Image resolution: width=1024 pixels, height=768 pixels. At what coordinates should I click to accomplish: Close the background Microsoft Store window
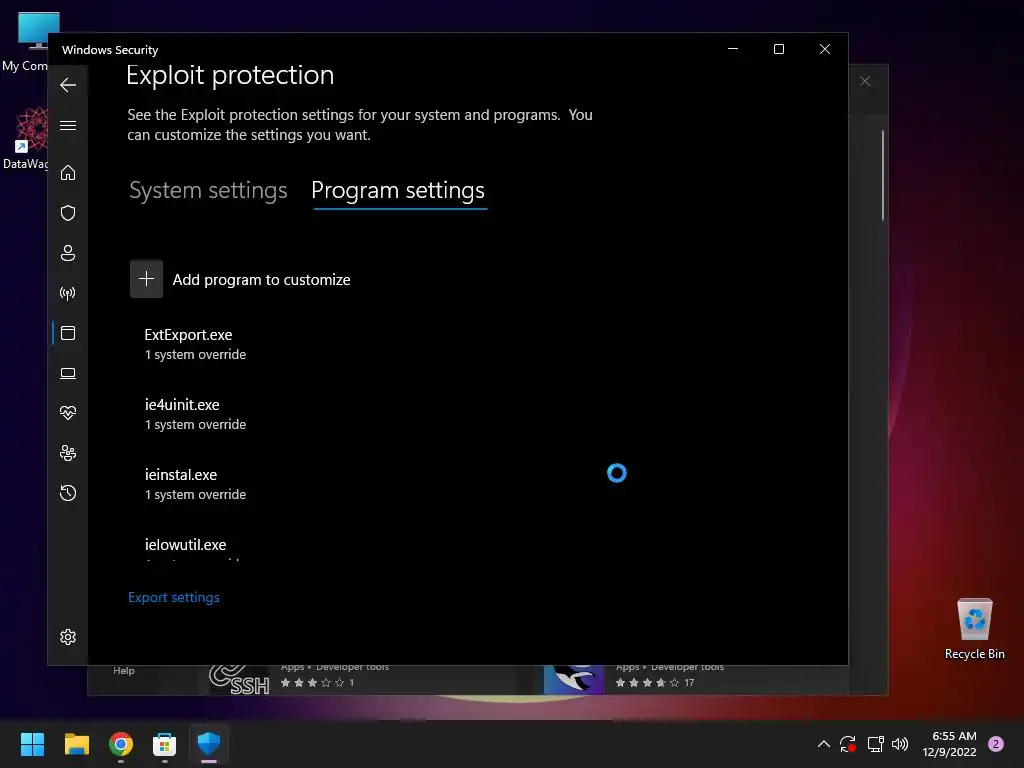865,81
